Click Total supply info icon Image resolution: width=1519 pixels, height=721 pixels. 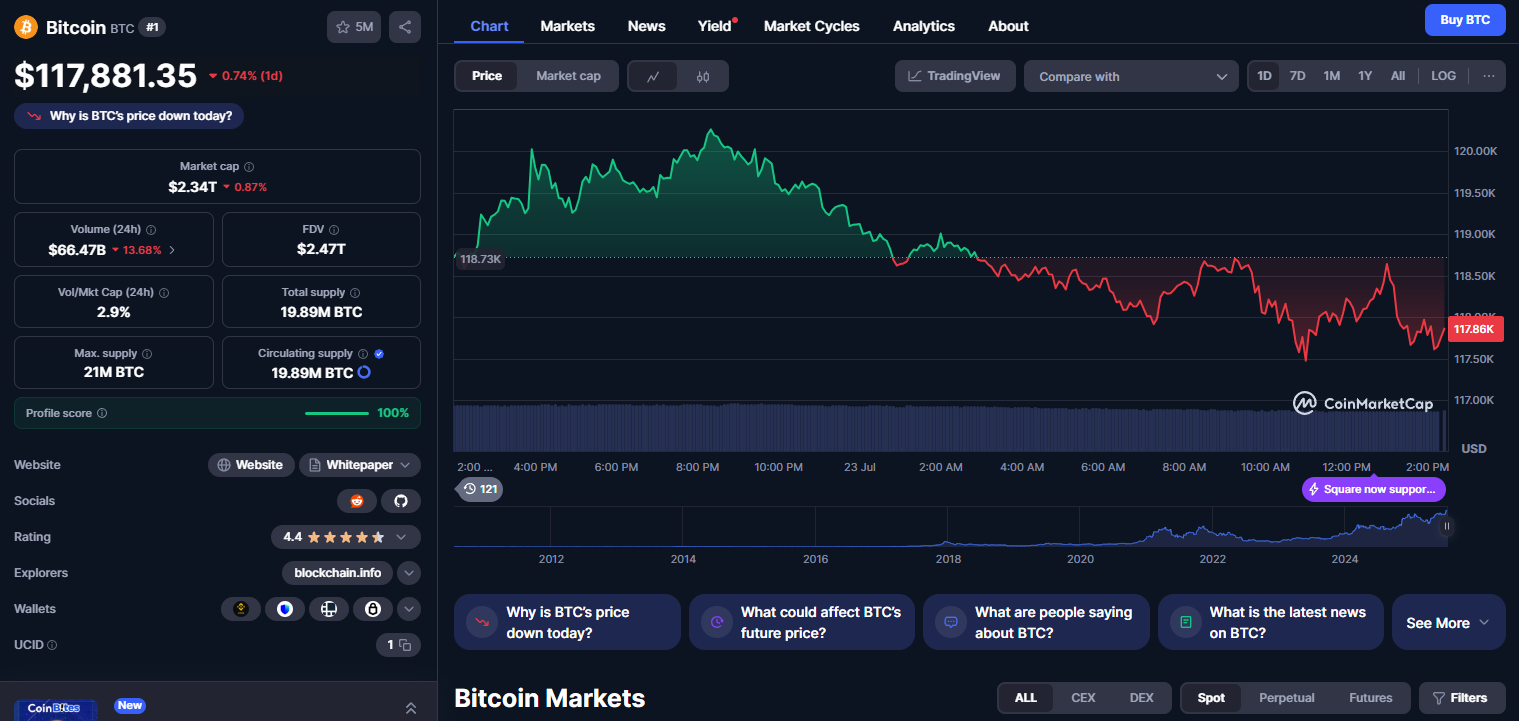pyautogui.click(x=355, y=293)
